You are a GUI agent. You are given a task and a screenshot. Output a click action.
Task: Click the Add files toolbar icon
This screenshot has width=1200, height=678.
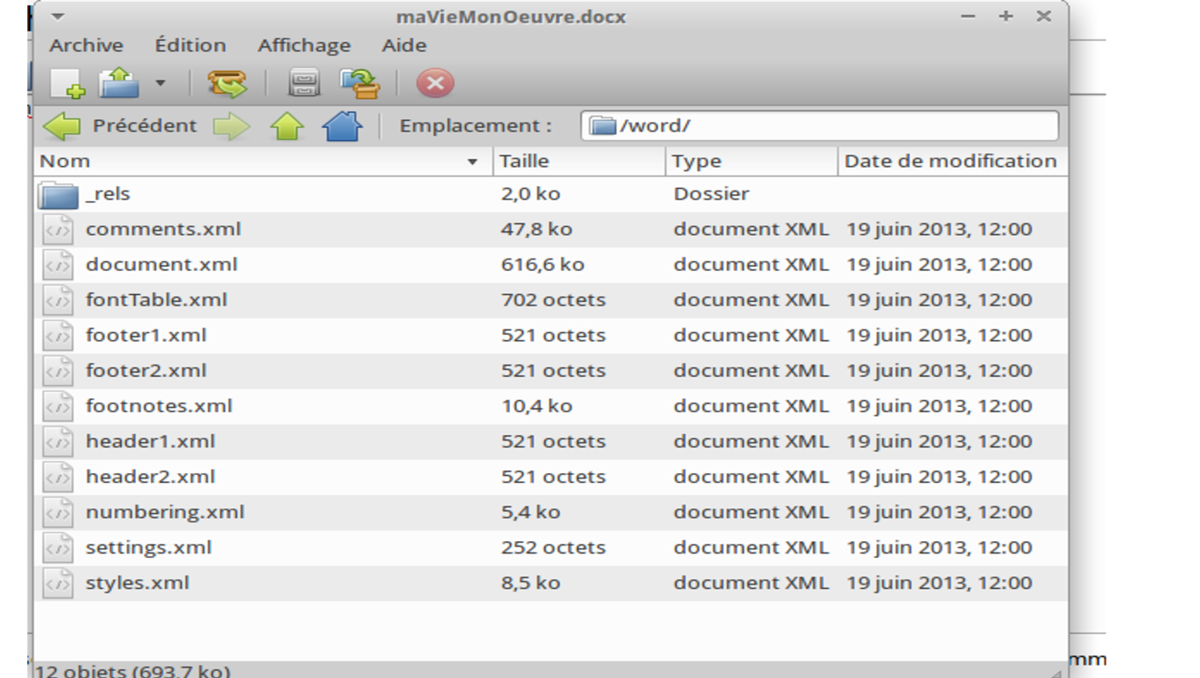point(303,83)
